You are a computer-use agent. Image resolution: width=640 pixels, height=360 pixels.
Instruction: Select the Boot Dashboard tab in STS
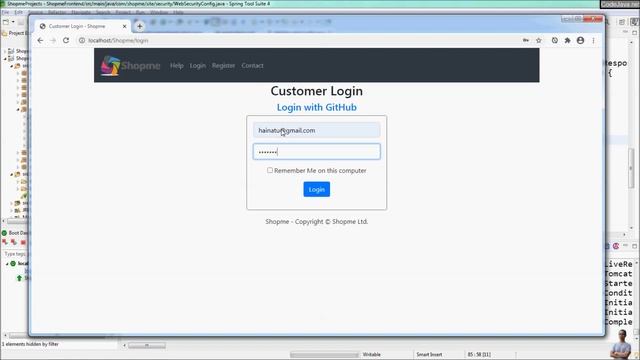click(x=16, y=233)
